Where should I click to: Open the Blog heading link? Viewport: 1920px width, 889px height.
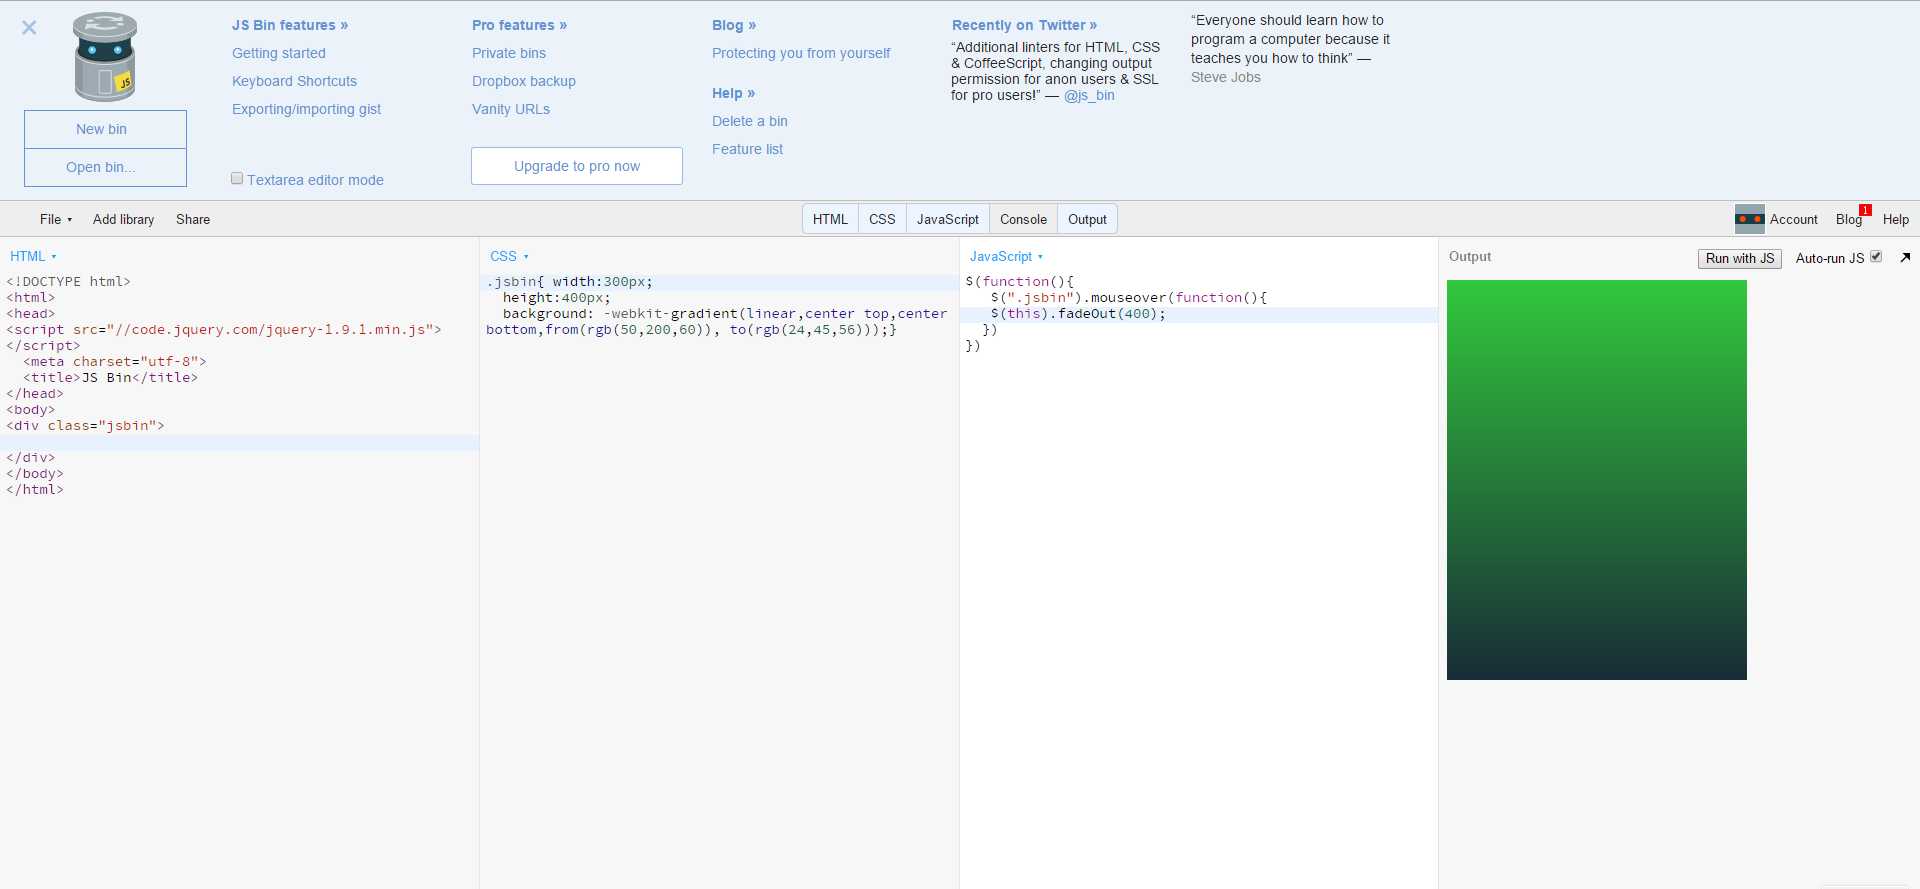pyautogui.click(x=734, y=25)
